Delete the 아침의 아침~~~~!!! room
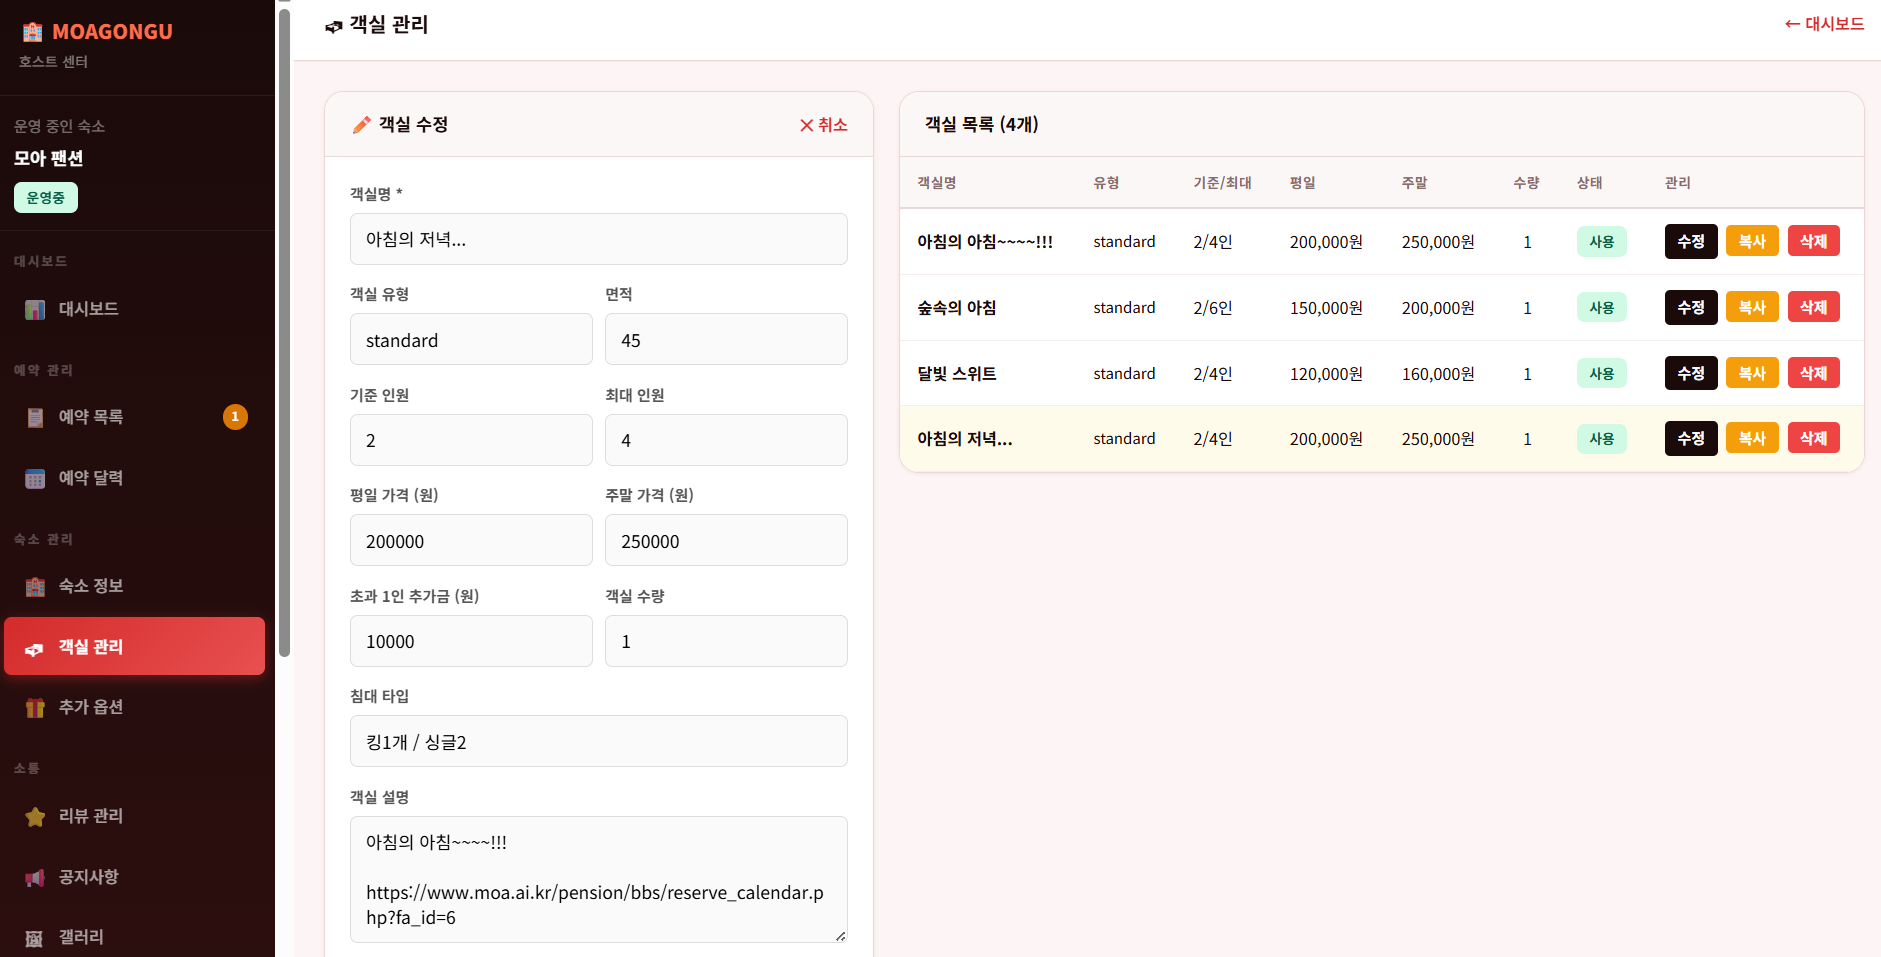This screenshot has height=957, width=1881. tap(1813, 242)
